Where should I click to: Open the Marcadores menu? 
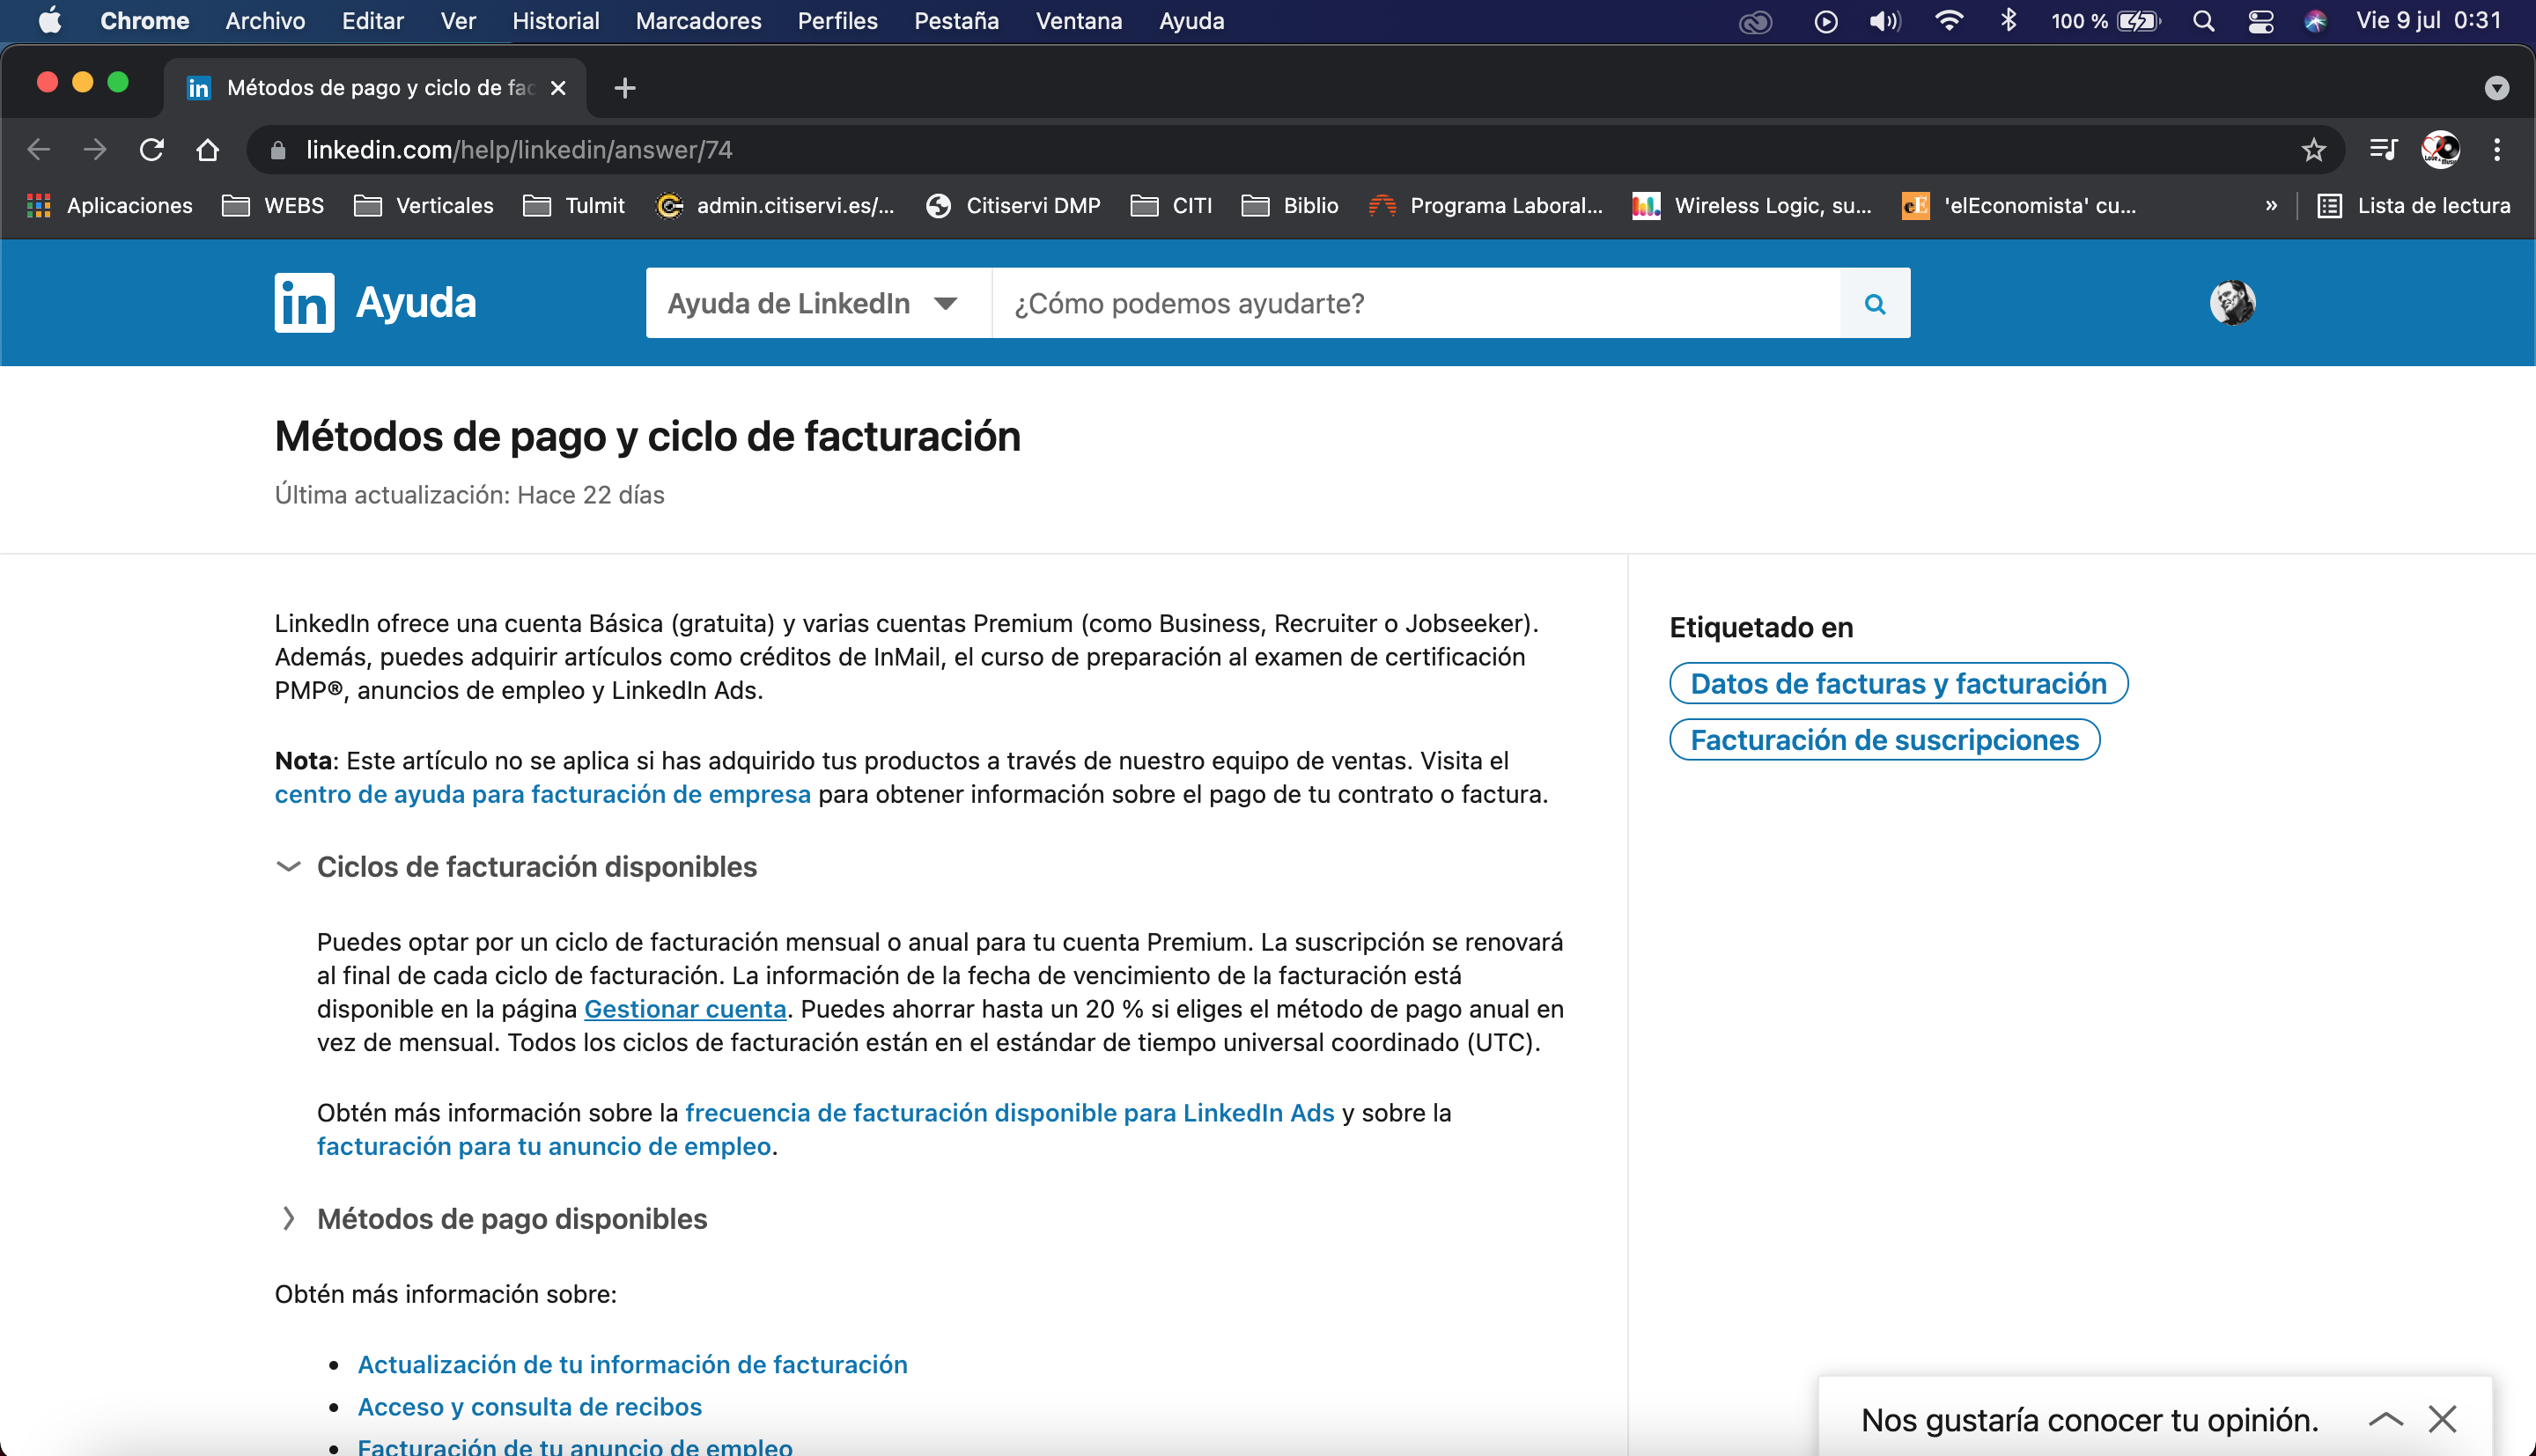click(698, 21)
